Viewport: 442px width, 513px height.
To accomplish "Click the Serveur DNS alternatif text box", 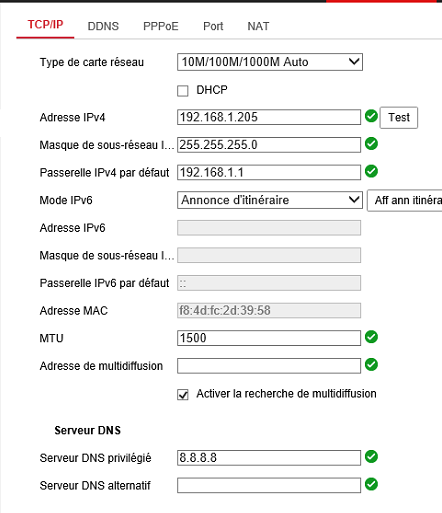I will click(x=269, y=485).
